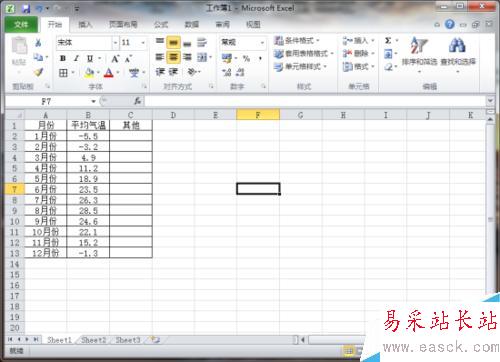Click Merge and Center icon

point(202,57)
